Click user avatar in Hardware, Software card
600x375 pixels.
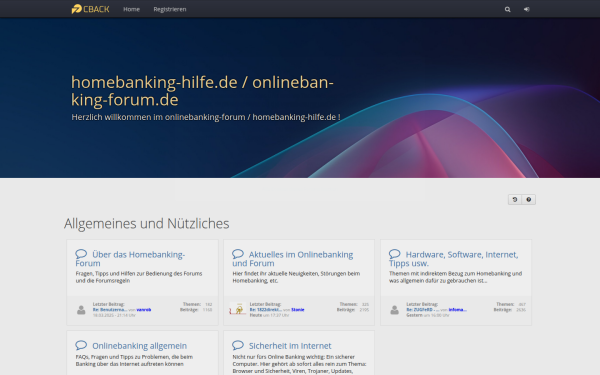395,310
